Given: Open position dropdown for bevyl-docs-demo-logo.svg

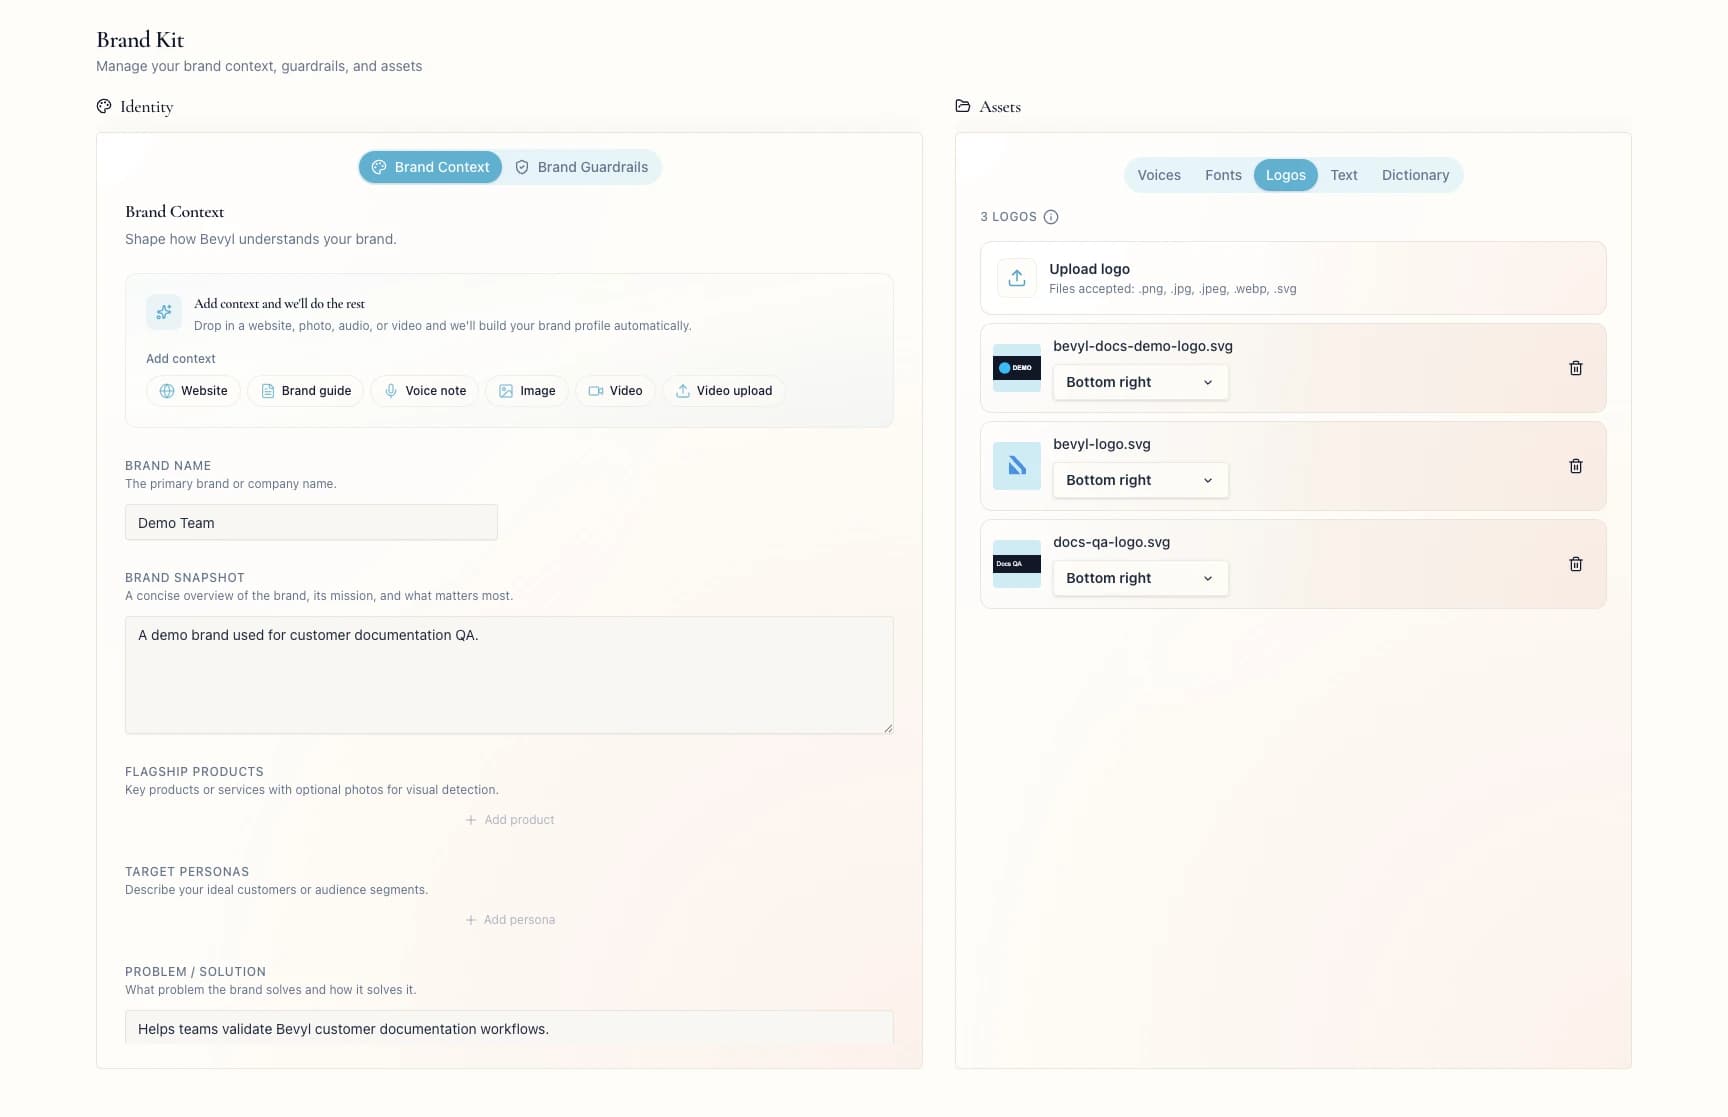Looking at the screenshot, I should point(1140,382).
